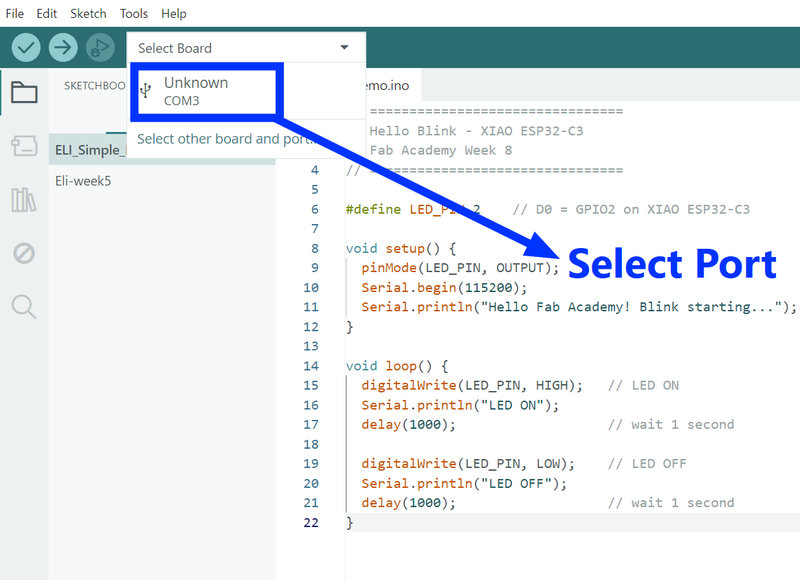
Task: Click the "Hello Fab Academy" println line
Action: click(x=579, y=307)
